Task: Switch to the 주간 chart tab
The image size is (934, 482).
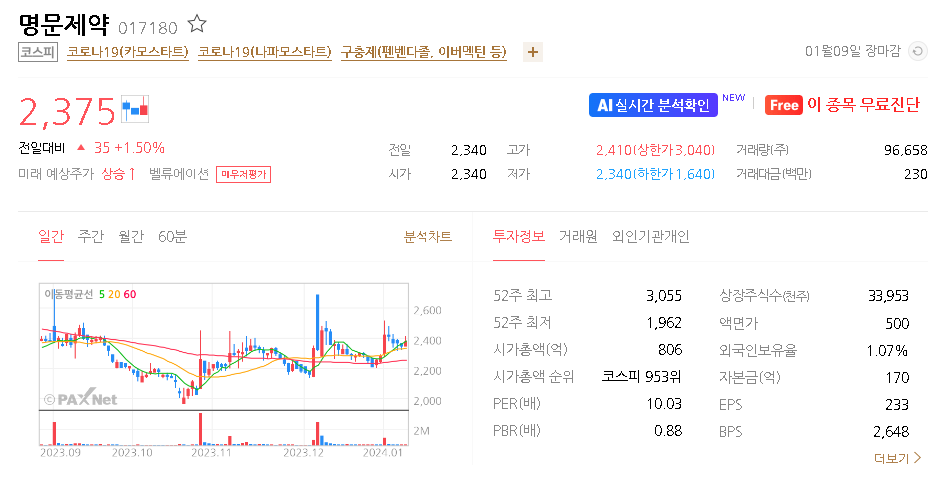Action: [91, 237]
